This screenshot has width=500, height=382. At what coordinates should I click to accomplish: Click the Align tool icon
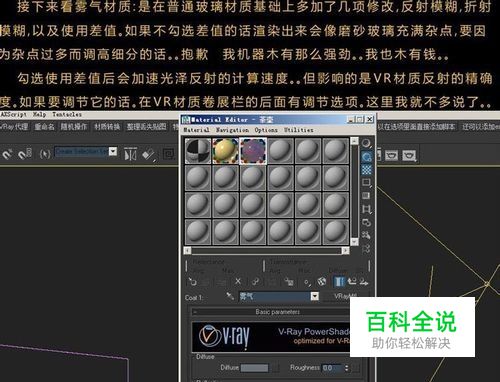(149, 155)
